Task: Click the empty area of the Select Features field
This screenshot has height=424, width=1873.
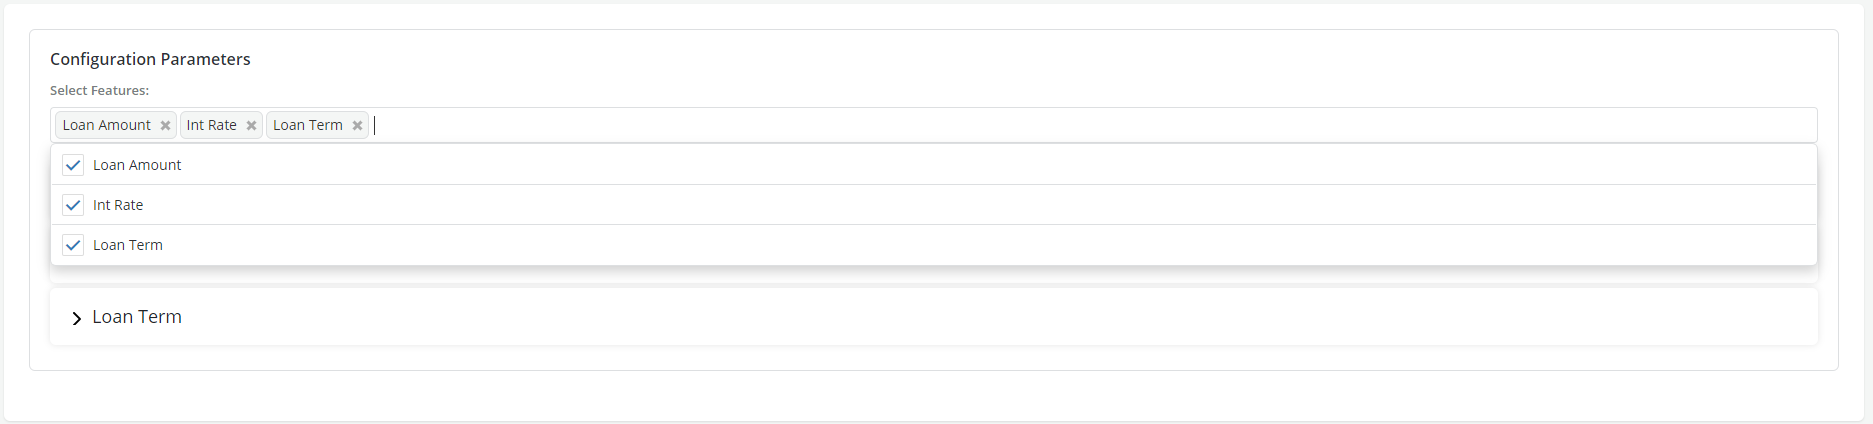Action: (x=1000, y=125)
